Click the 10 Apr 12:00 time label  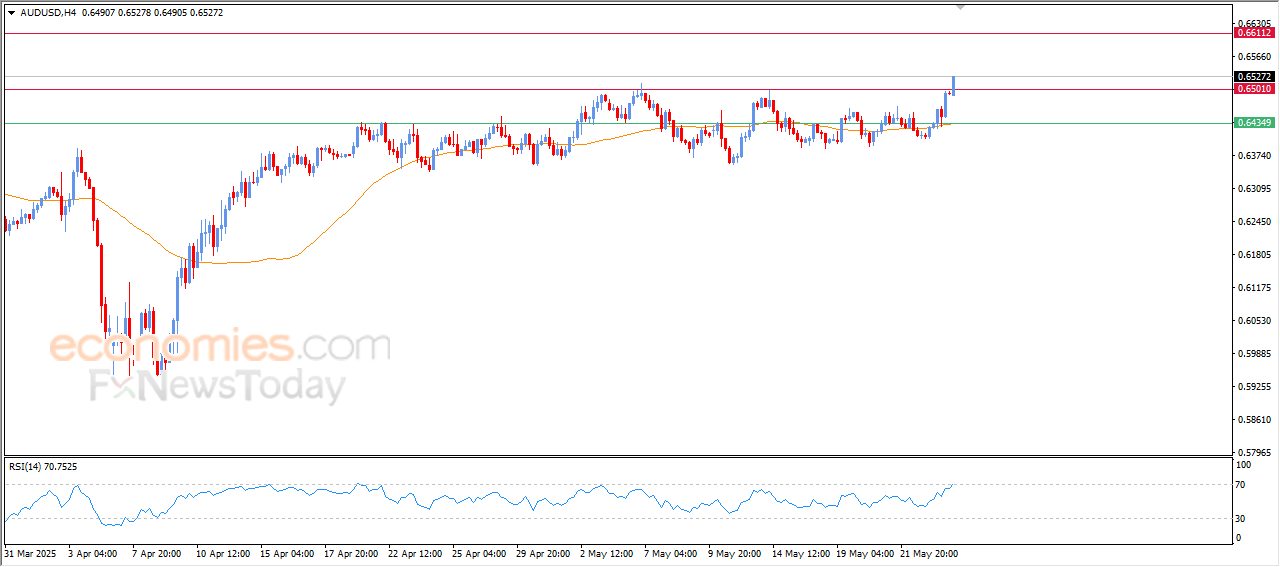click(223, 552)
